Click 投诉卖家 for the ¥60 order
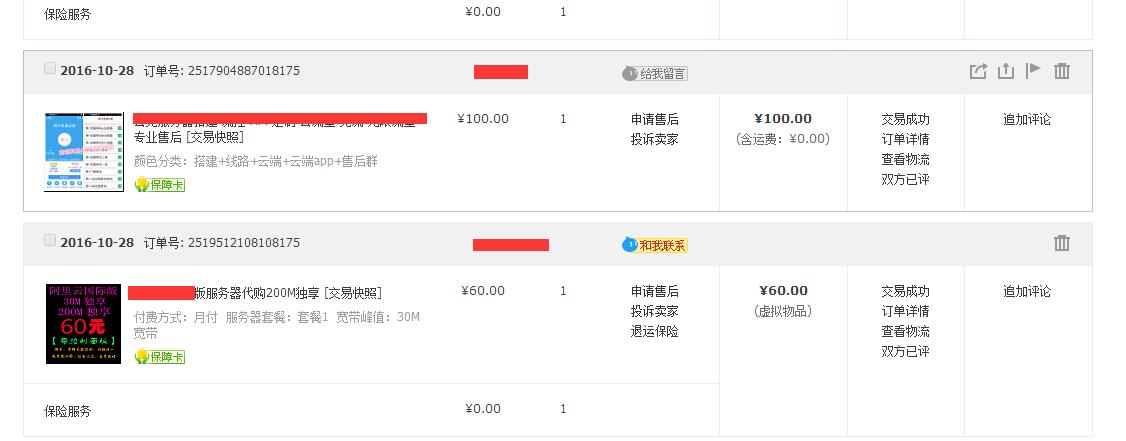Image resolution: width=1126 pixels, height=441 pixels. pyautogui.click(x=654, y=312)
